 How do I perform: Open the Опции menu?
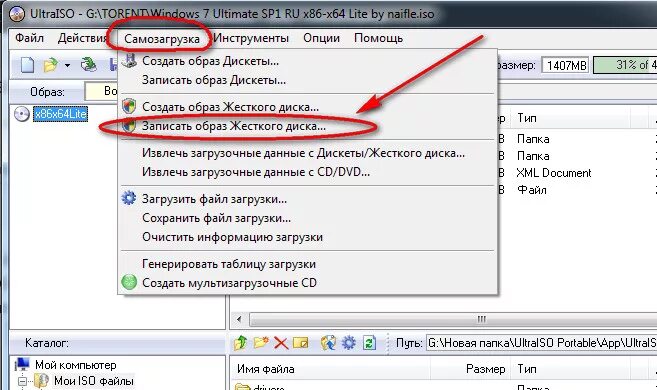(x=321, y=38)
